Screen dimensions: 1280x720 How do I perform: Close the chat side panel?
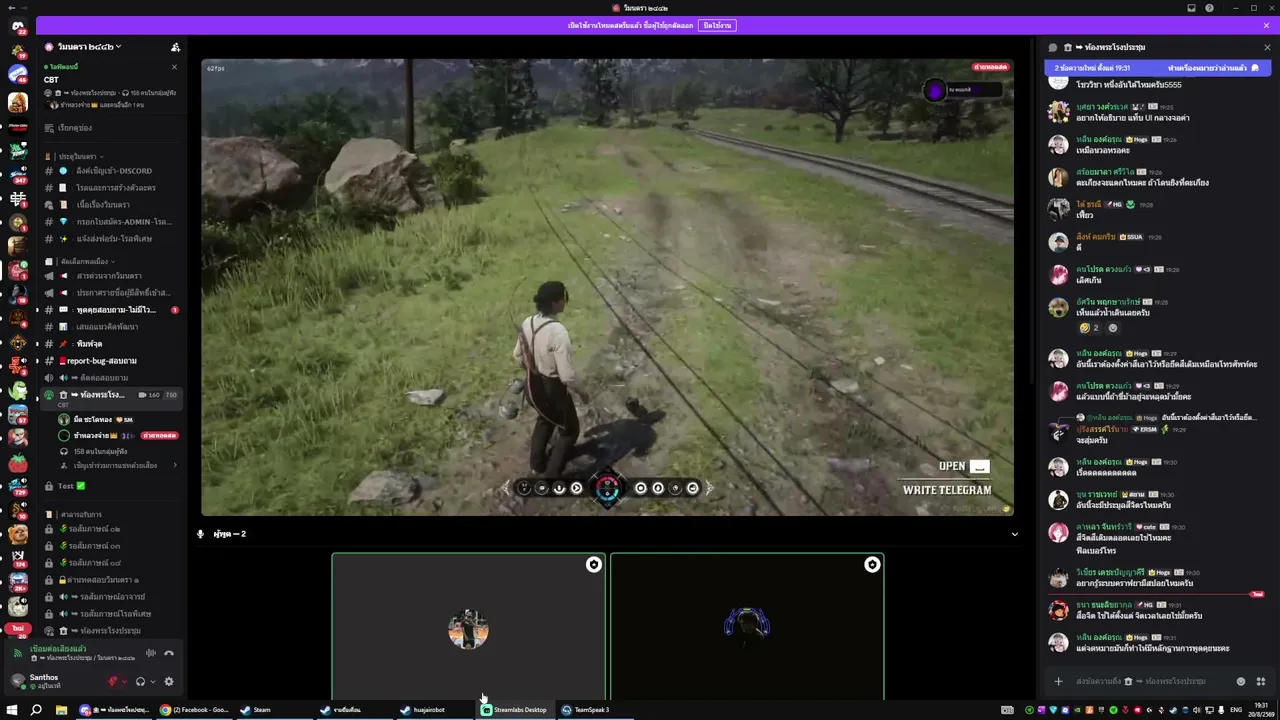click(x=1267, y=47)
